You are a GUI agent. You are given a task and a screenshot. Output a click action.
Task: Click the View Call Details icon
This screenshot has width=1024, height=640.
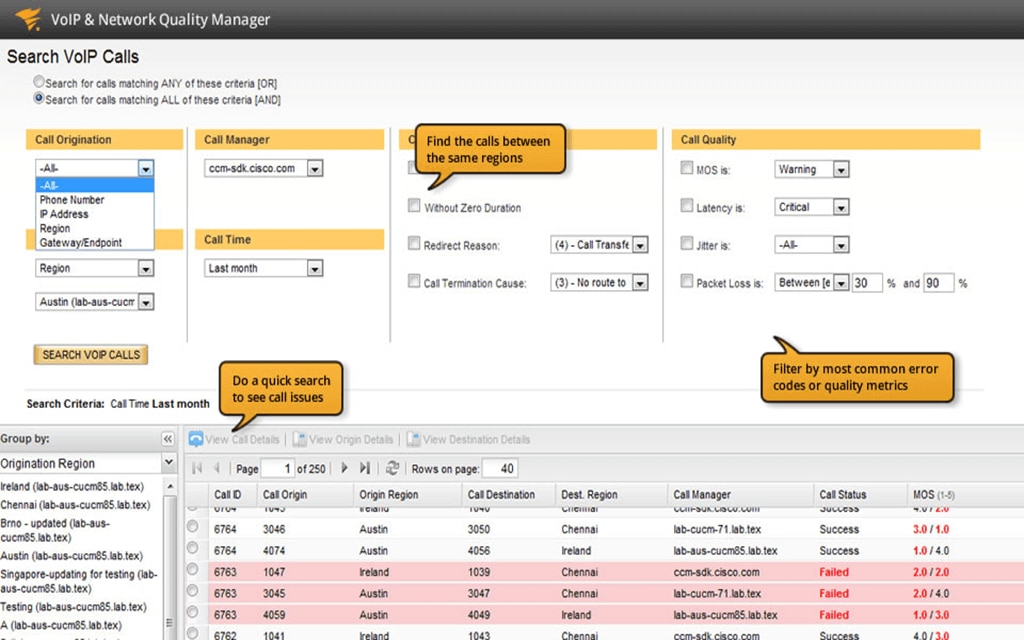click(x=196, y=439)
